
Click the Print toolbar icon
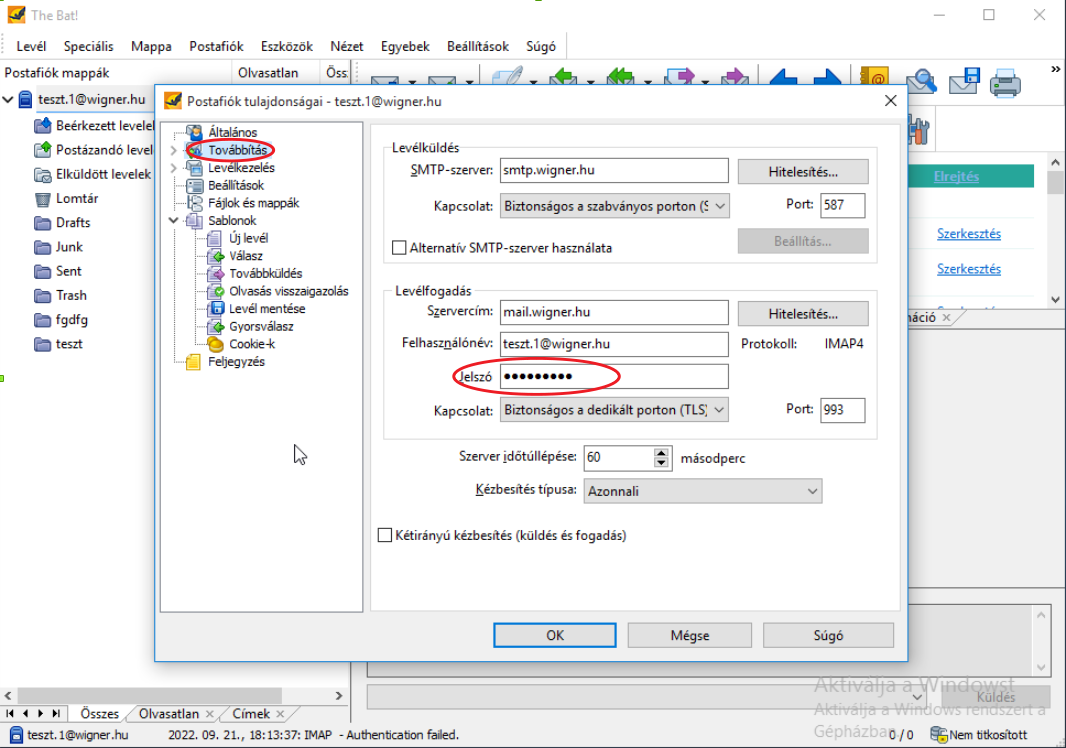coord(1005,83)
